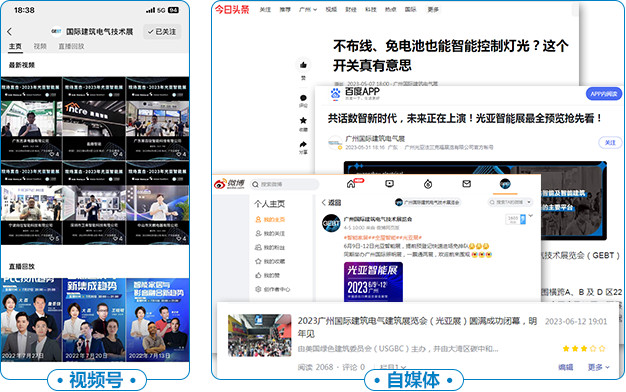This screenshot has width=626, height=392.
Task: Switch to the 主页 tab
Action: pos(15,46)
